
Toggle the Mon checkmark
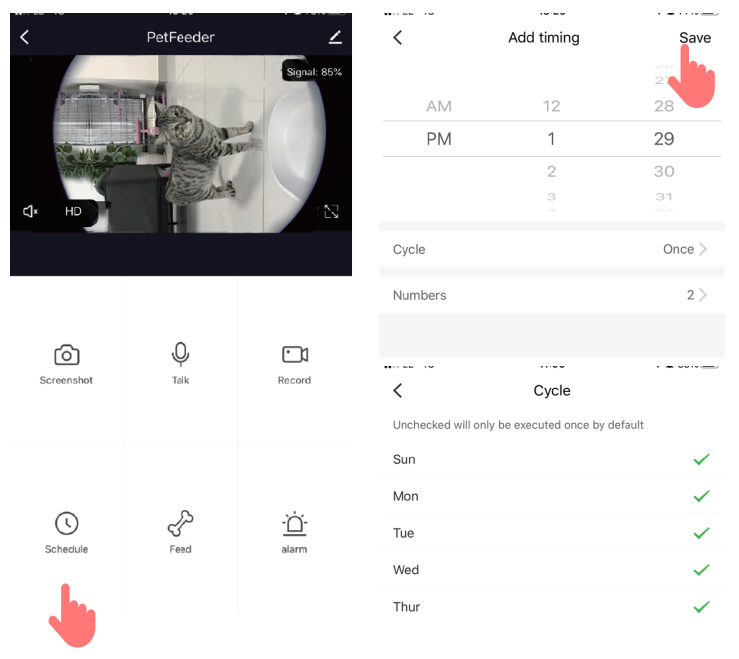[701, 496]
